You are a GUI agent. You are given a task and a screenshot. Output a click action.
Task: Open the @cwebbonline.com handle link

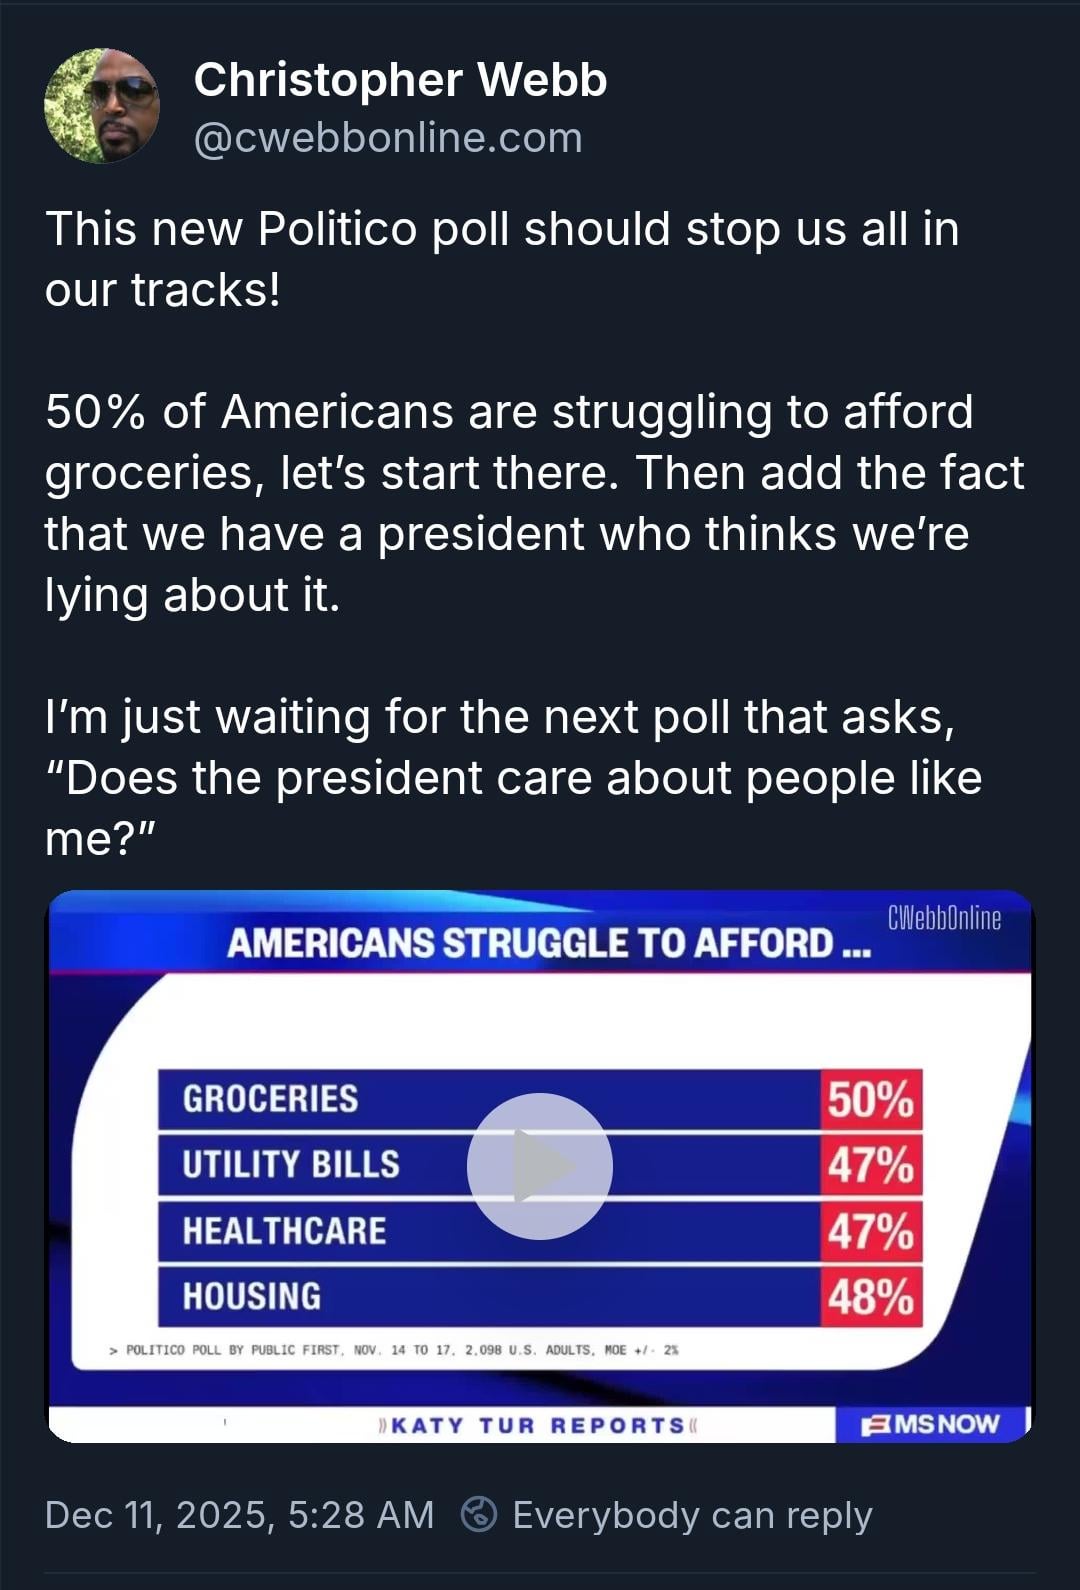[x=387, y=138]
